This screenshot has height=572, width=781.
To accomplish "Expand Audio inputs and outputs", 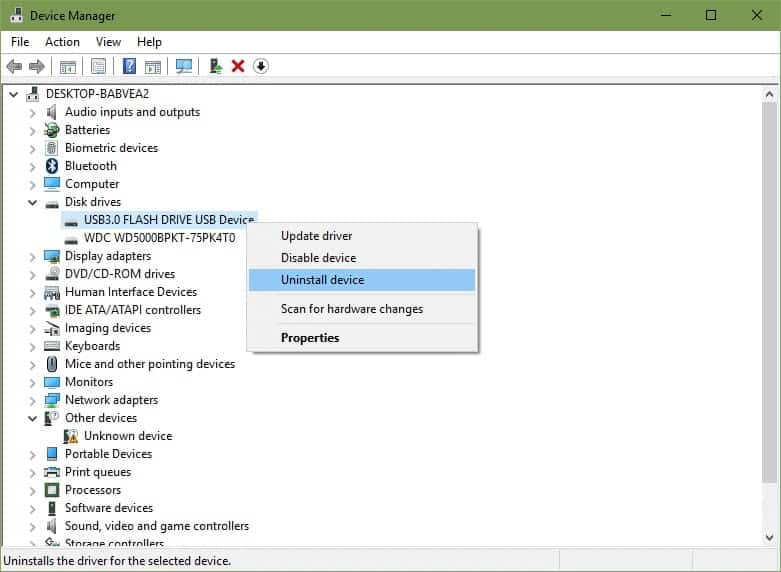I will coord(32,113).
